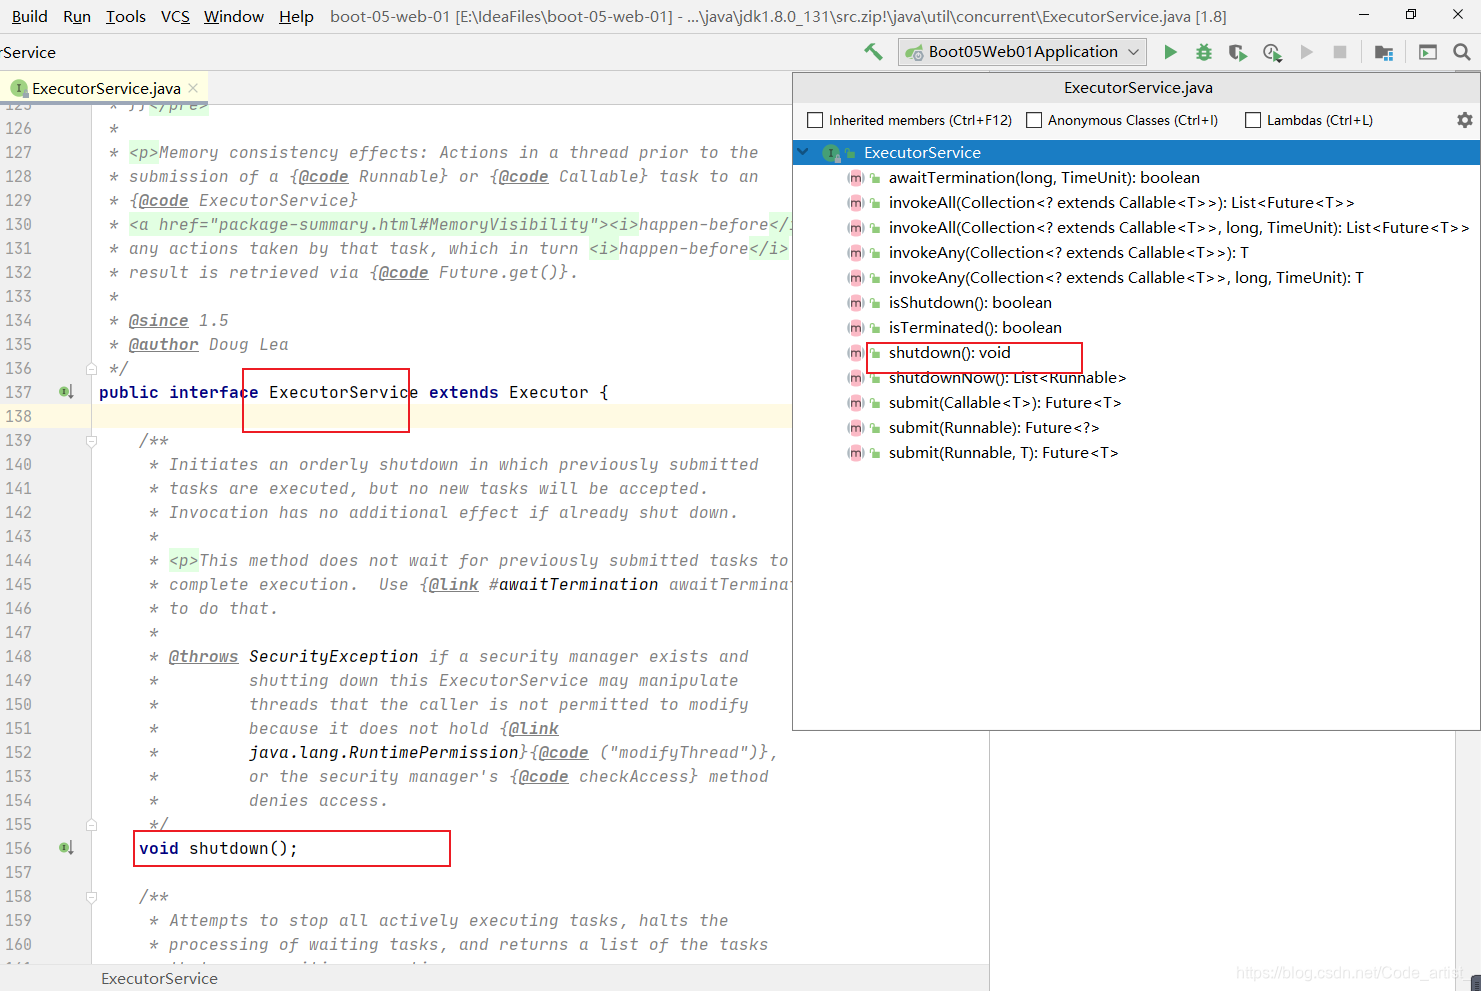
Task: Click fold end marker at line 155
Action: pyautogui.click(x=91, y=825)
